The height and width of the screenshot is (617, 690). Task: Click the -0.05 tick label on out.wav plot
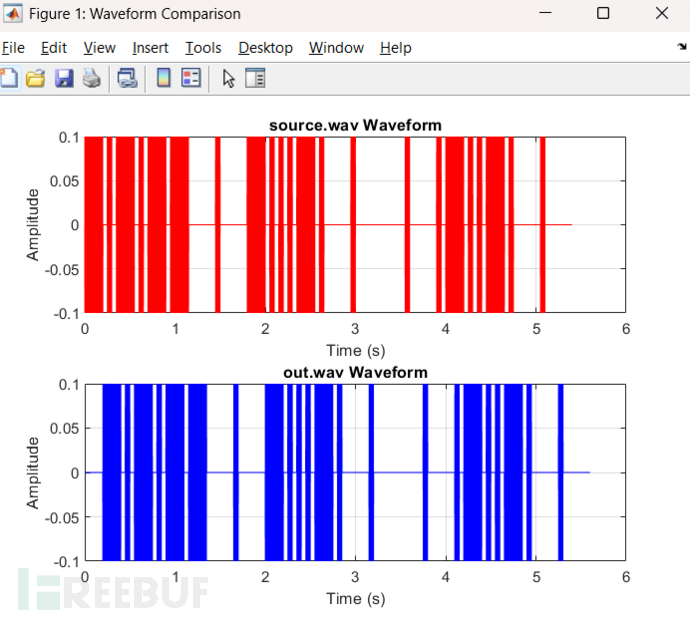(62, 518)
